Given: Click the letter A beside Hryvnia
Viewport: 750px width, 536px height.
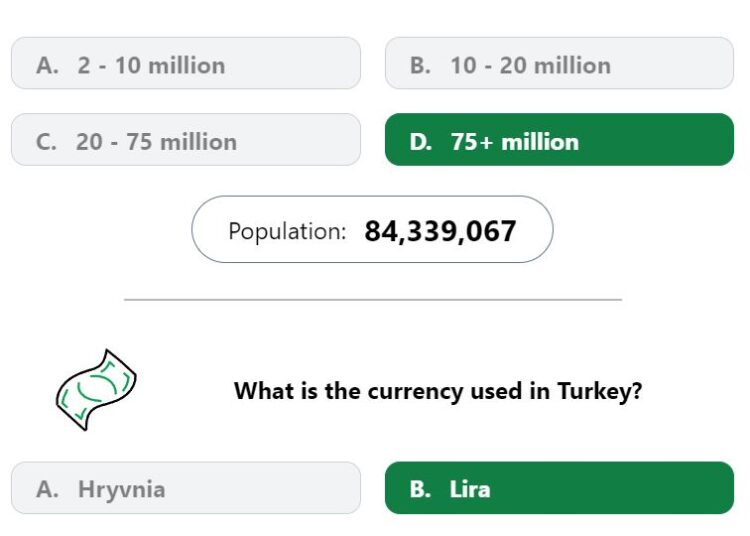Looking at the screenshot, I should pos(47,490).
